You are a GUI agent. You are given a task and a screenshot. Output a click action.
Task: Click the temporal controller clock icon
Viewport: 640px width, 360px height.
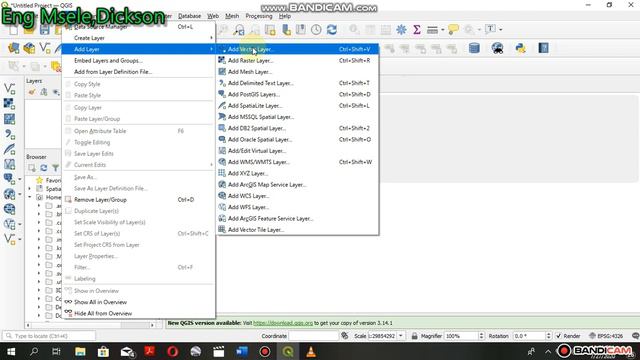pyautogui.click(x=316, y=29)
